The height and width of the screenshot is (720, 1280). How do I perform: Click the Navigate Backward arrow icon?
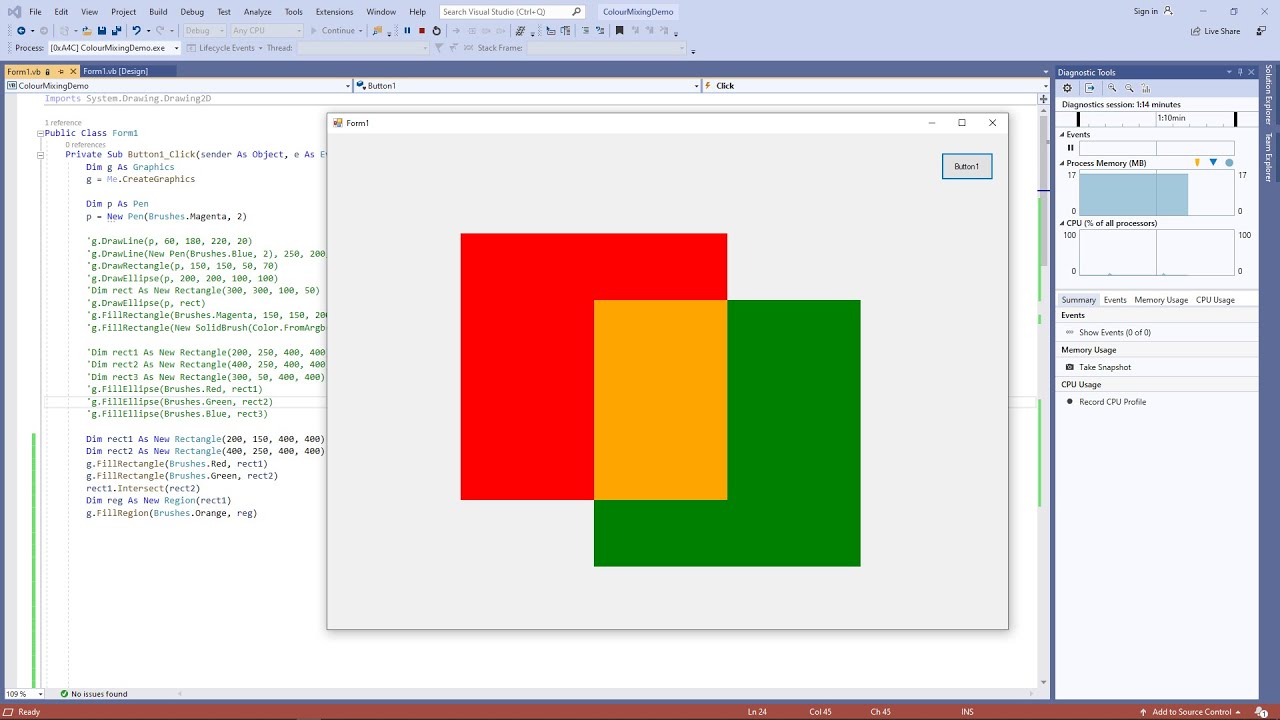[x=22, y=30]
